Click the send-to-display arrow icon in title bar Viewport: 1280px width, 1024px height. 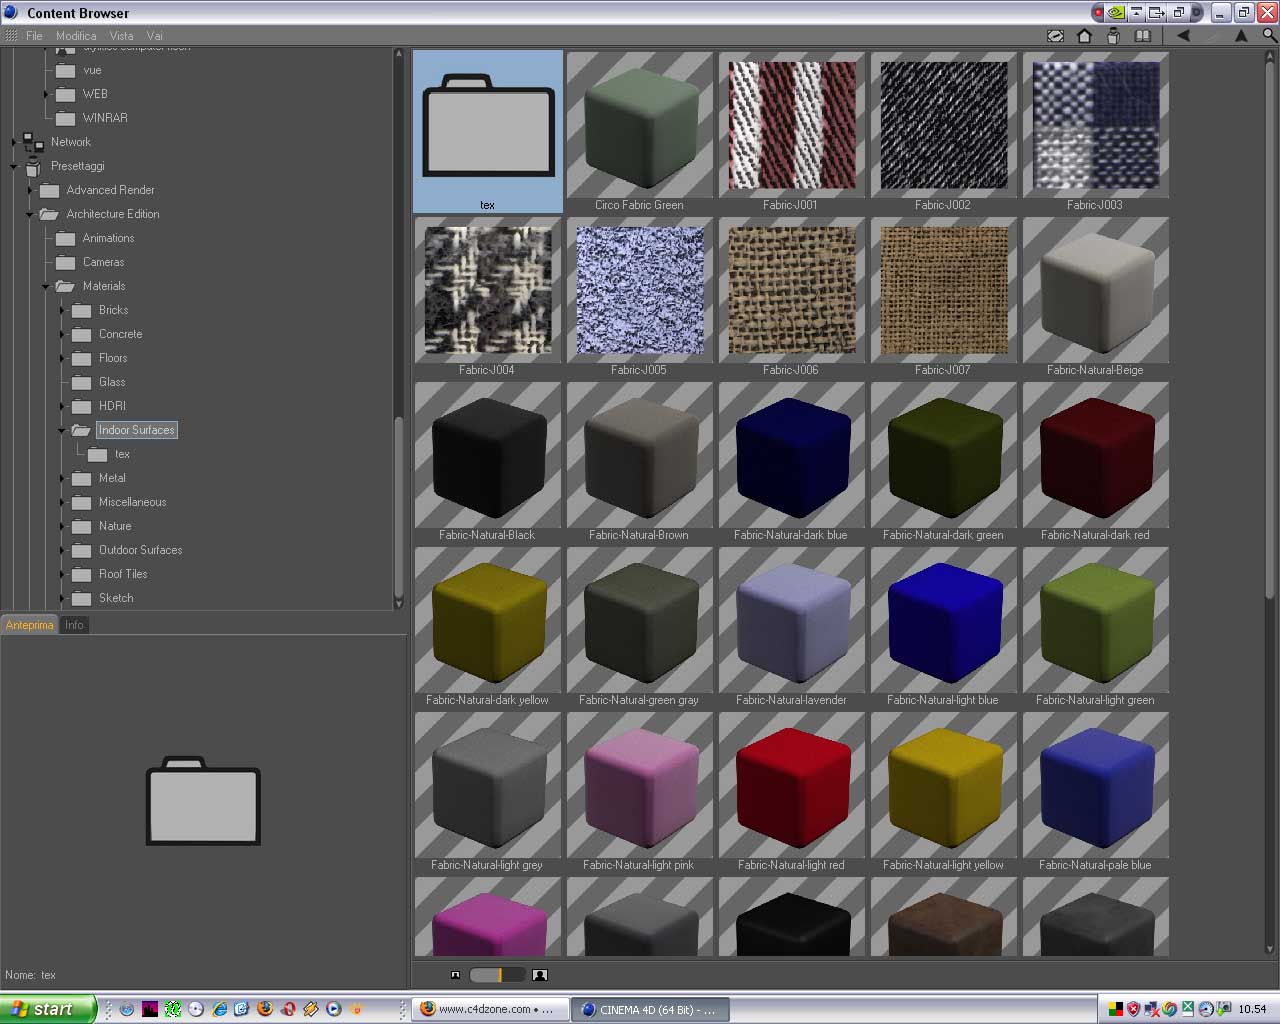[1157, 13]
